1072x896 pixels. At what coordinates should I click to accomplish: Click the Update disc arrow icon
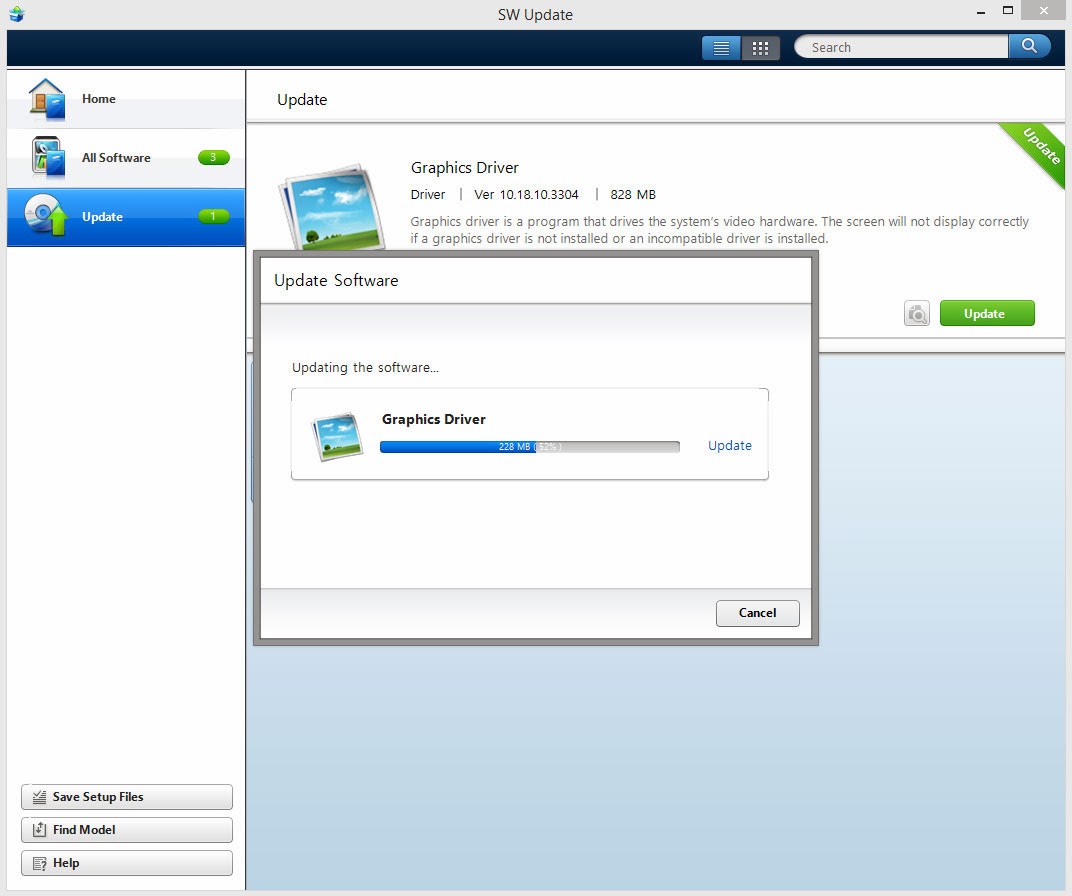point(46,215)
